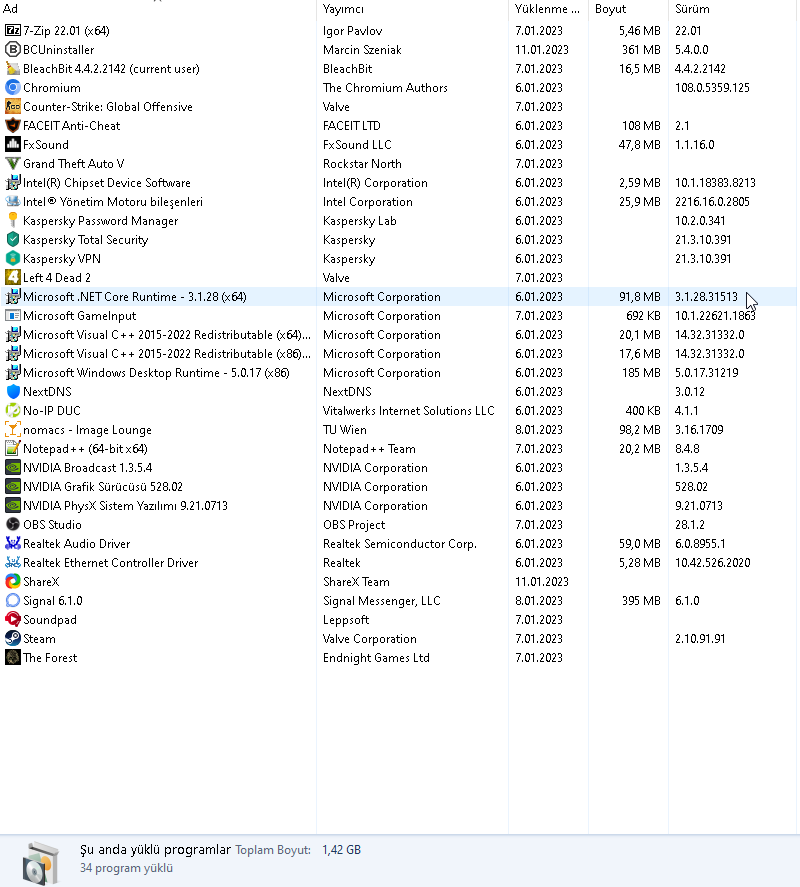Click the FxSound icon
Image resolution: width=800 pixels, height=887 pixels.
click(12, 144)
